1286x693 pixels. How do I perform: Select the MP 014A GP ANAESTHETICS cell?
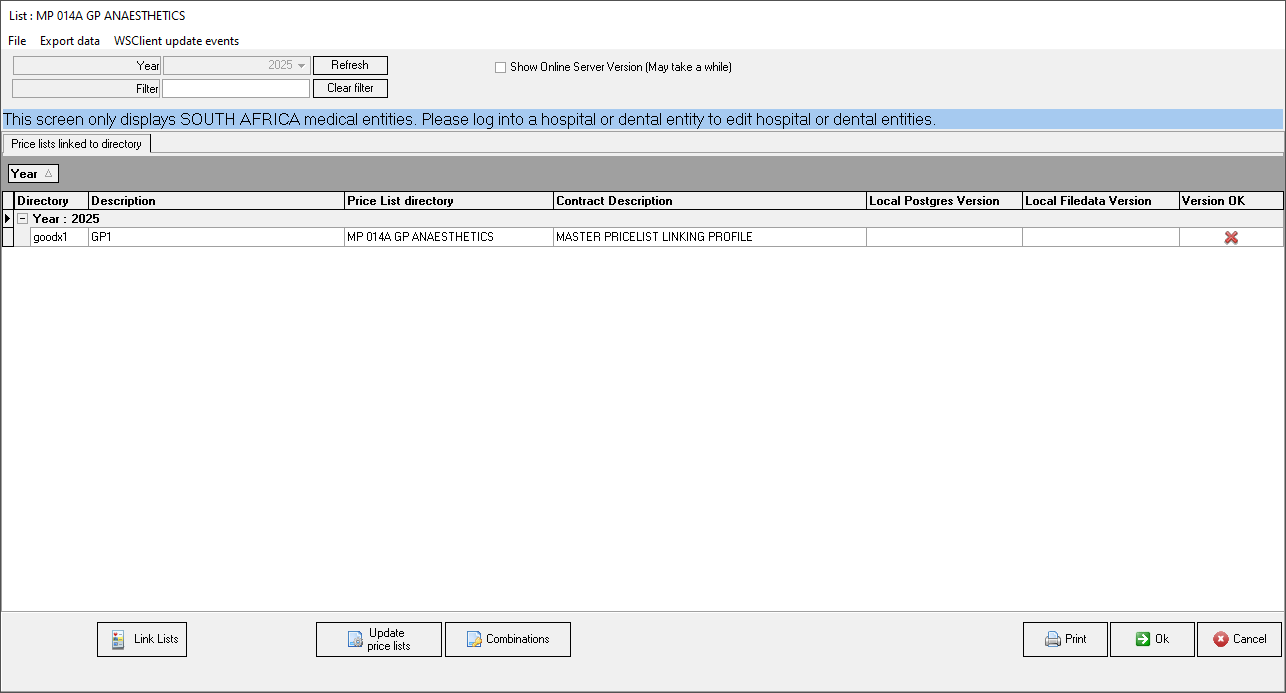coord(449,237)
